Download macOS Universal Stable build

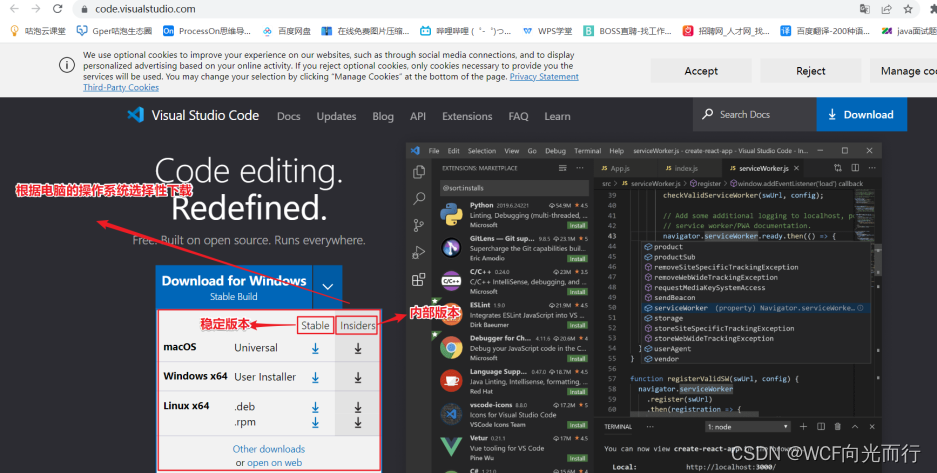click(x=315, y=349)
